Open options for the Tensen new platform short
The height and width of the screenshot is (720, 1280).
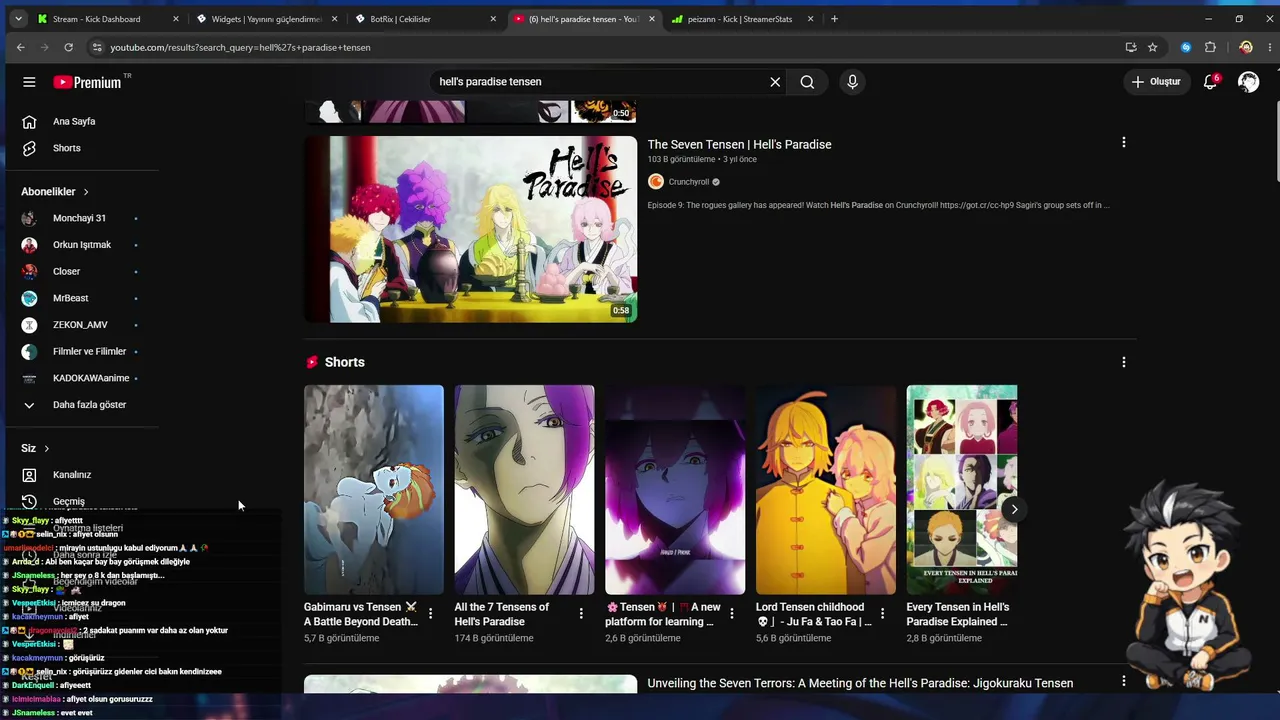coord(731,613)
